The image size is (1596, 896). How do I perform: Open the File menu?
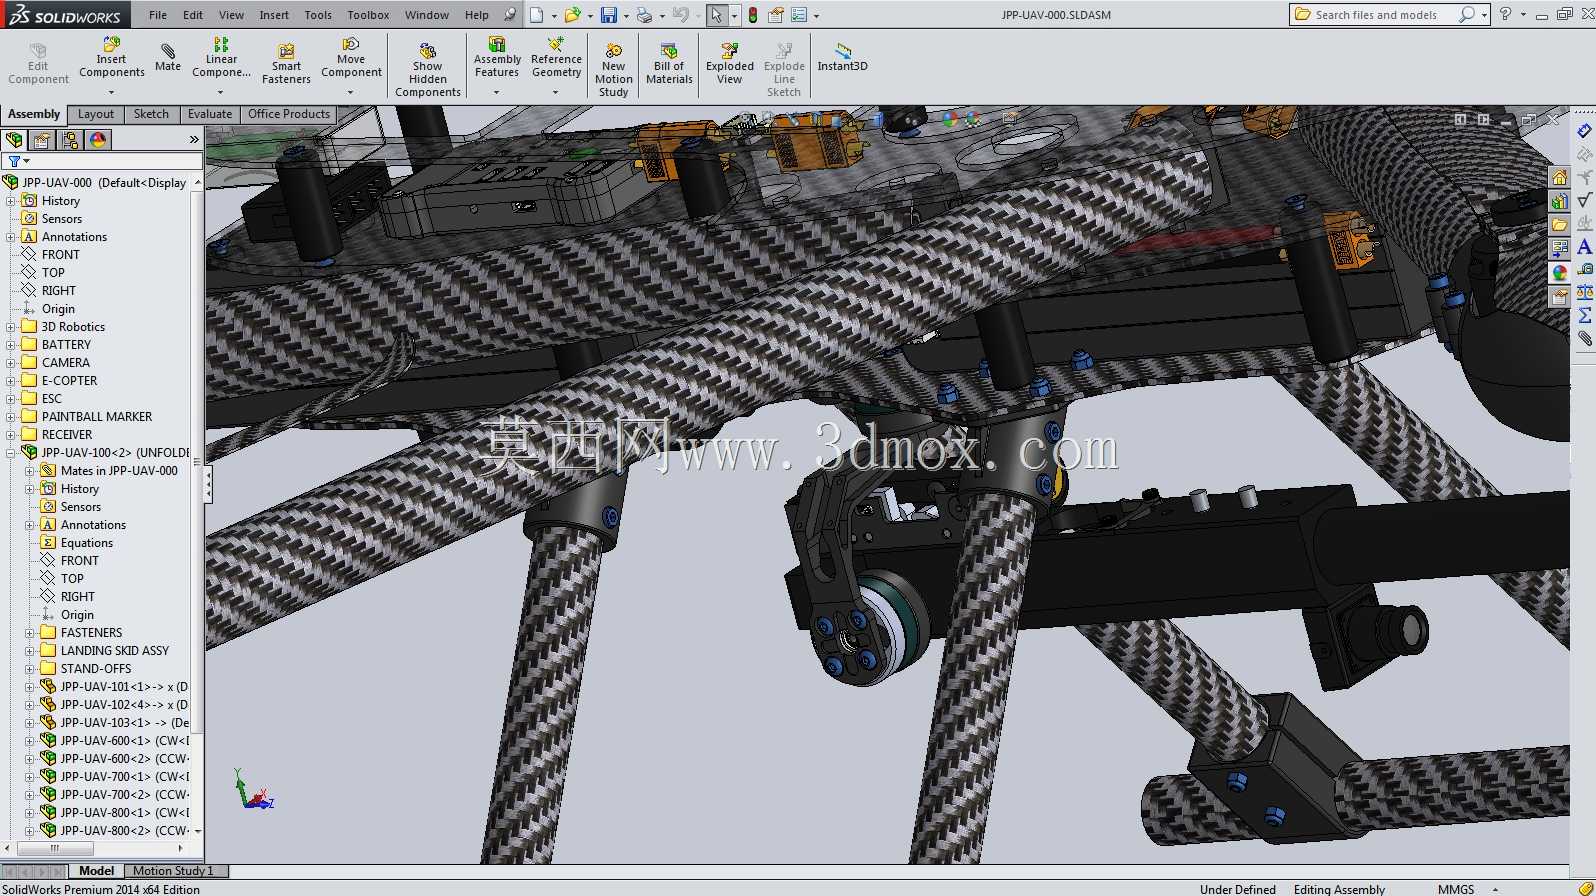(x=158, y=15)
